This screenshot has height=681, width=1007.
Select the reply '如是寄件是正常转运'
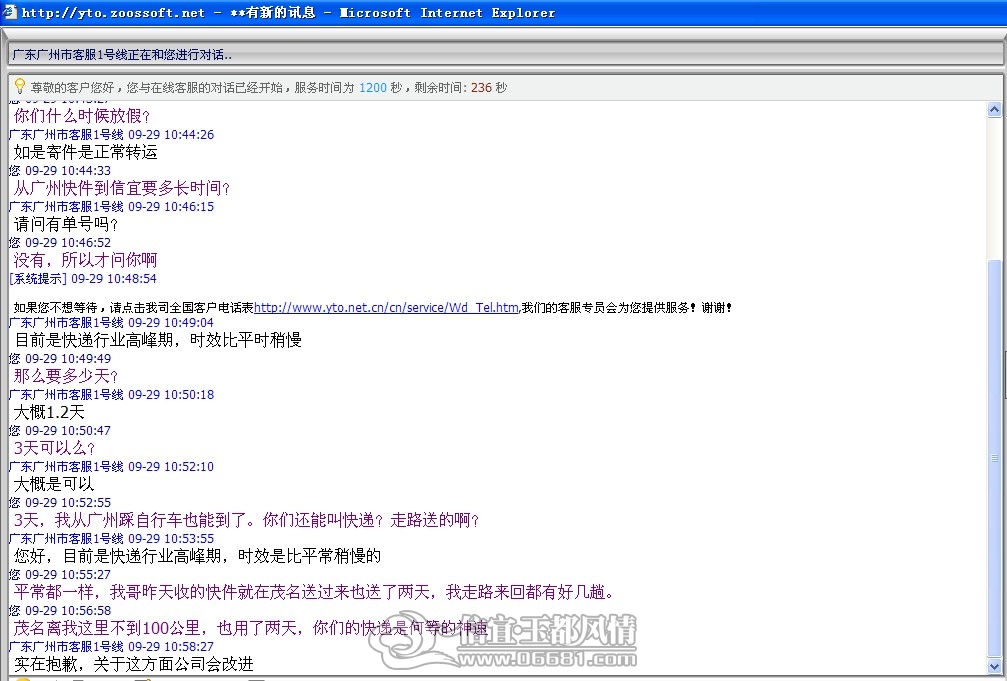pyautogui.click(x=85, y=152)
